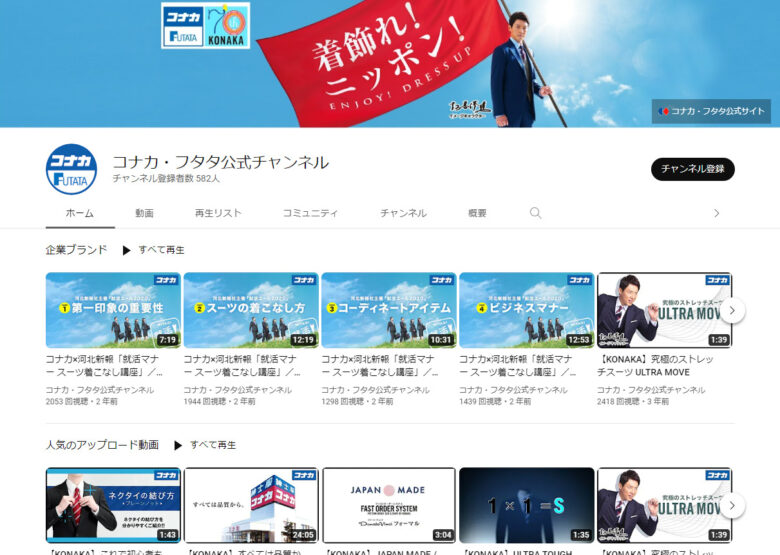
Task: Open title of 1944回視聴 video
Action: click(242, 366)
